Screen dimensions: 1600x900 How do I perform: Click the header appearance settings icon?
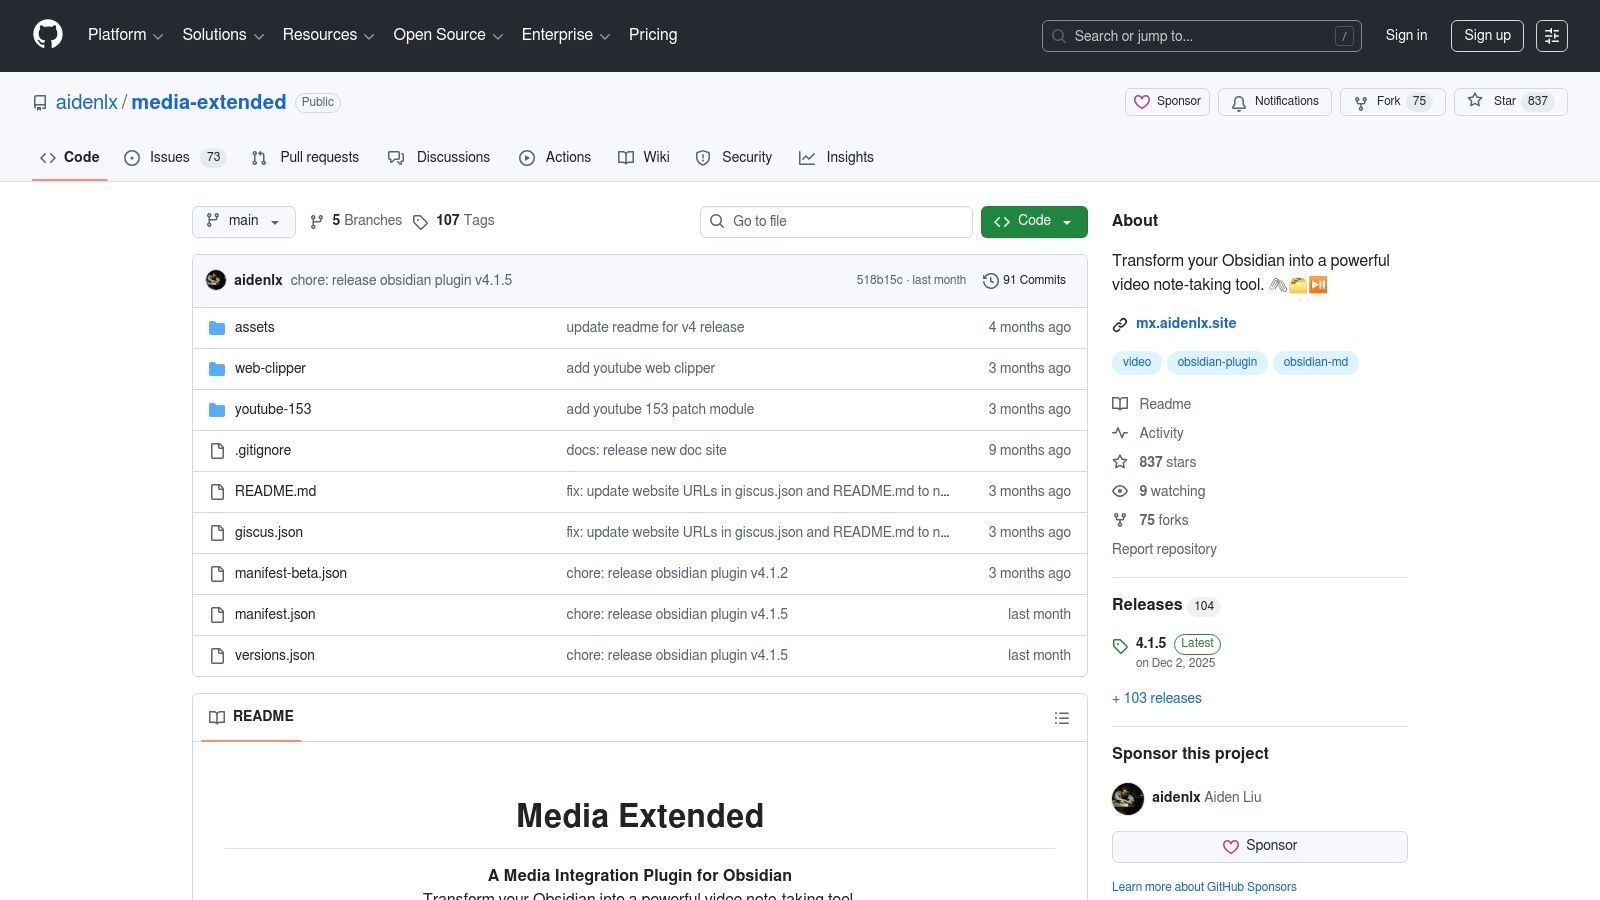click(1551, 36)
